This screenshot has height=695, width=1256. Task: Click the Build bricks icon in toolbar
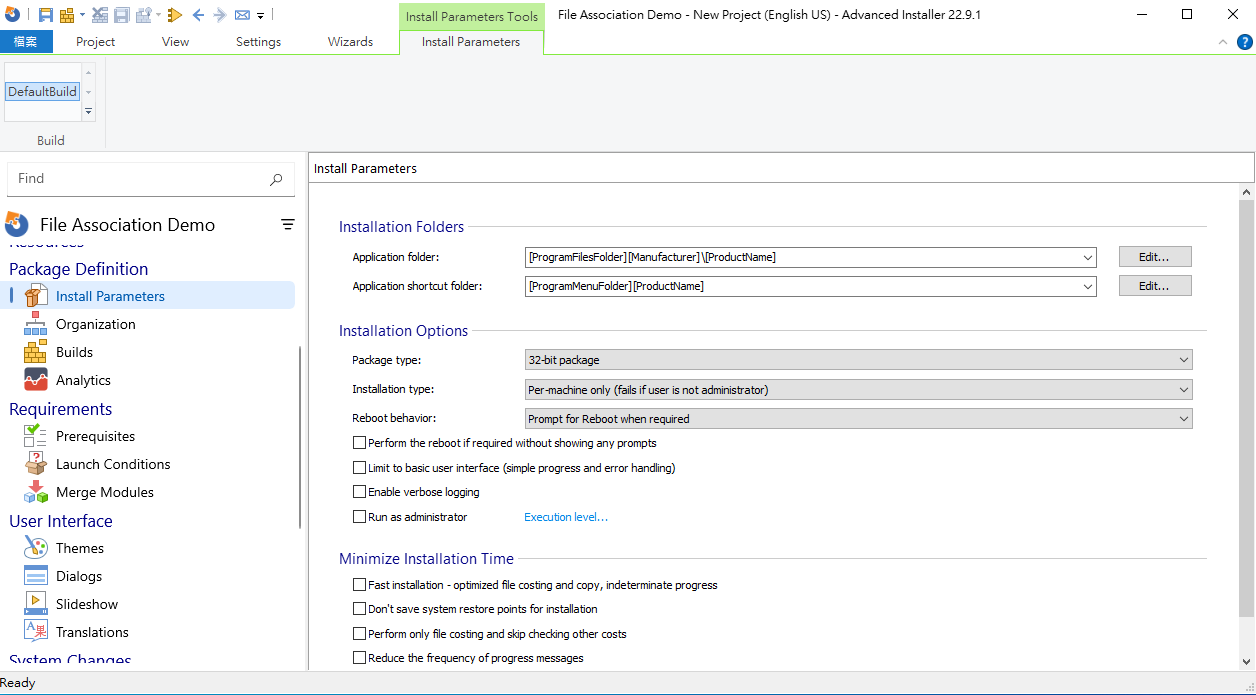click(x=67, y=15)
